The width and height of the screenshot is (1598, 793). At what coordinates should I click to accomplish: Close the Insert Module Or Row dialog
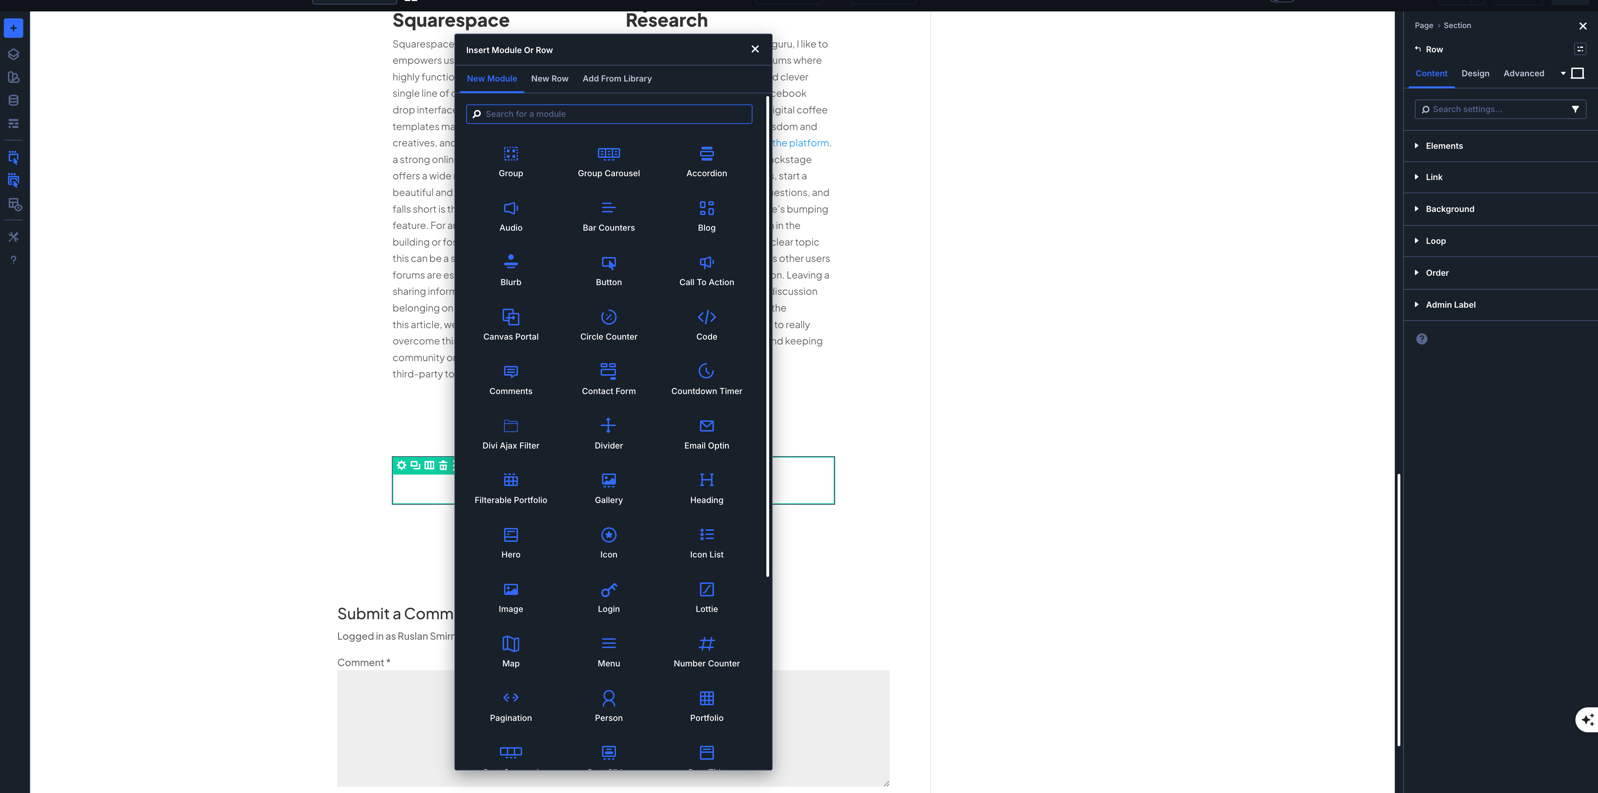(755, 49)
